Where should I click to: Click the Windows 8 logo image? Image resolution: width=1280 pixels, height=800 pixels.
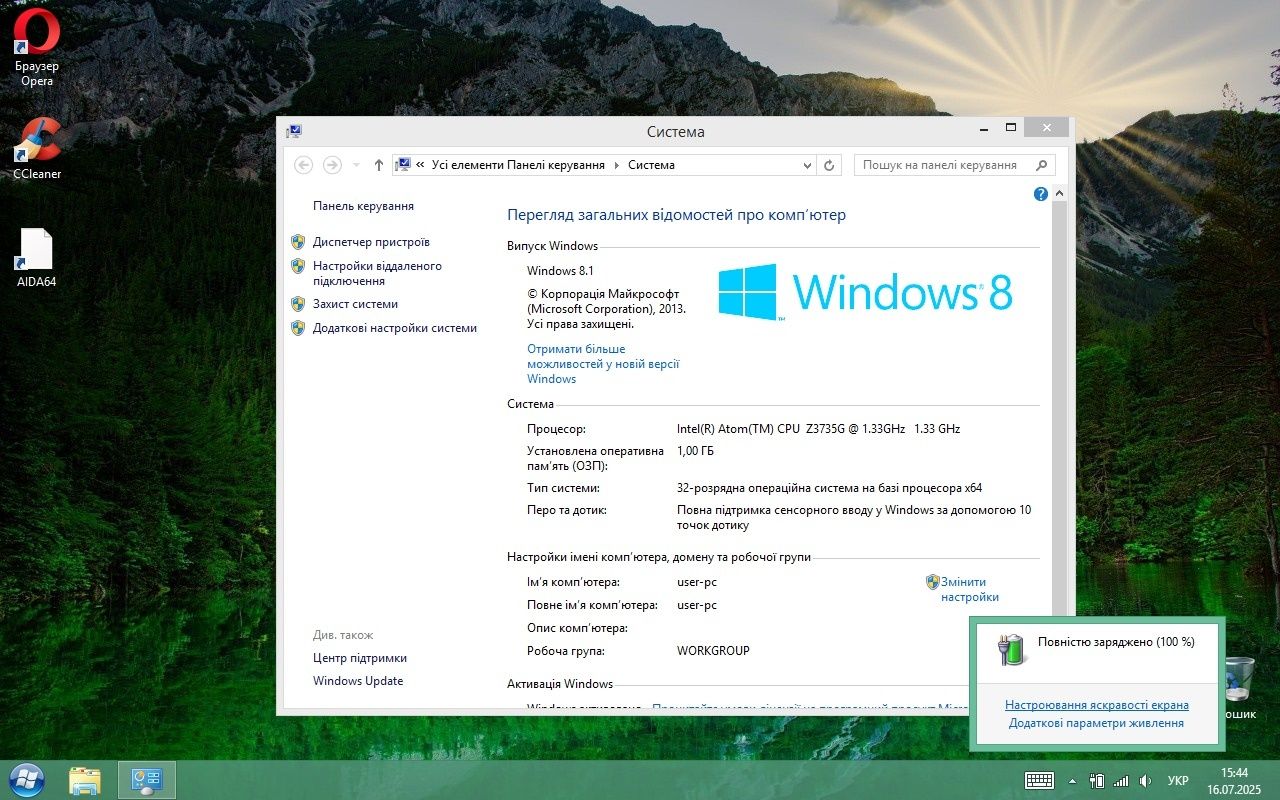[x=865, y=292]
